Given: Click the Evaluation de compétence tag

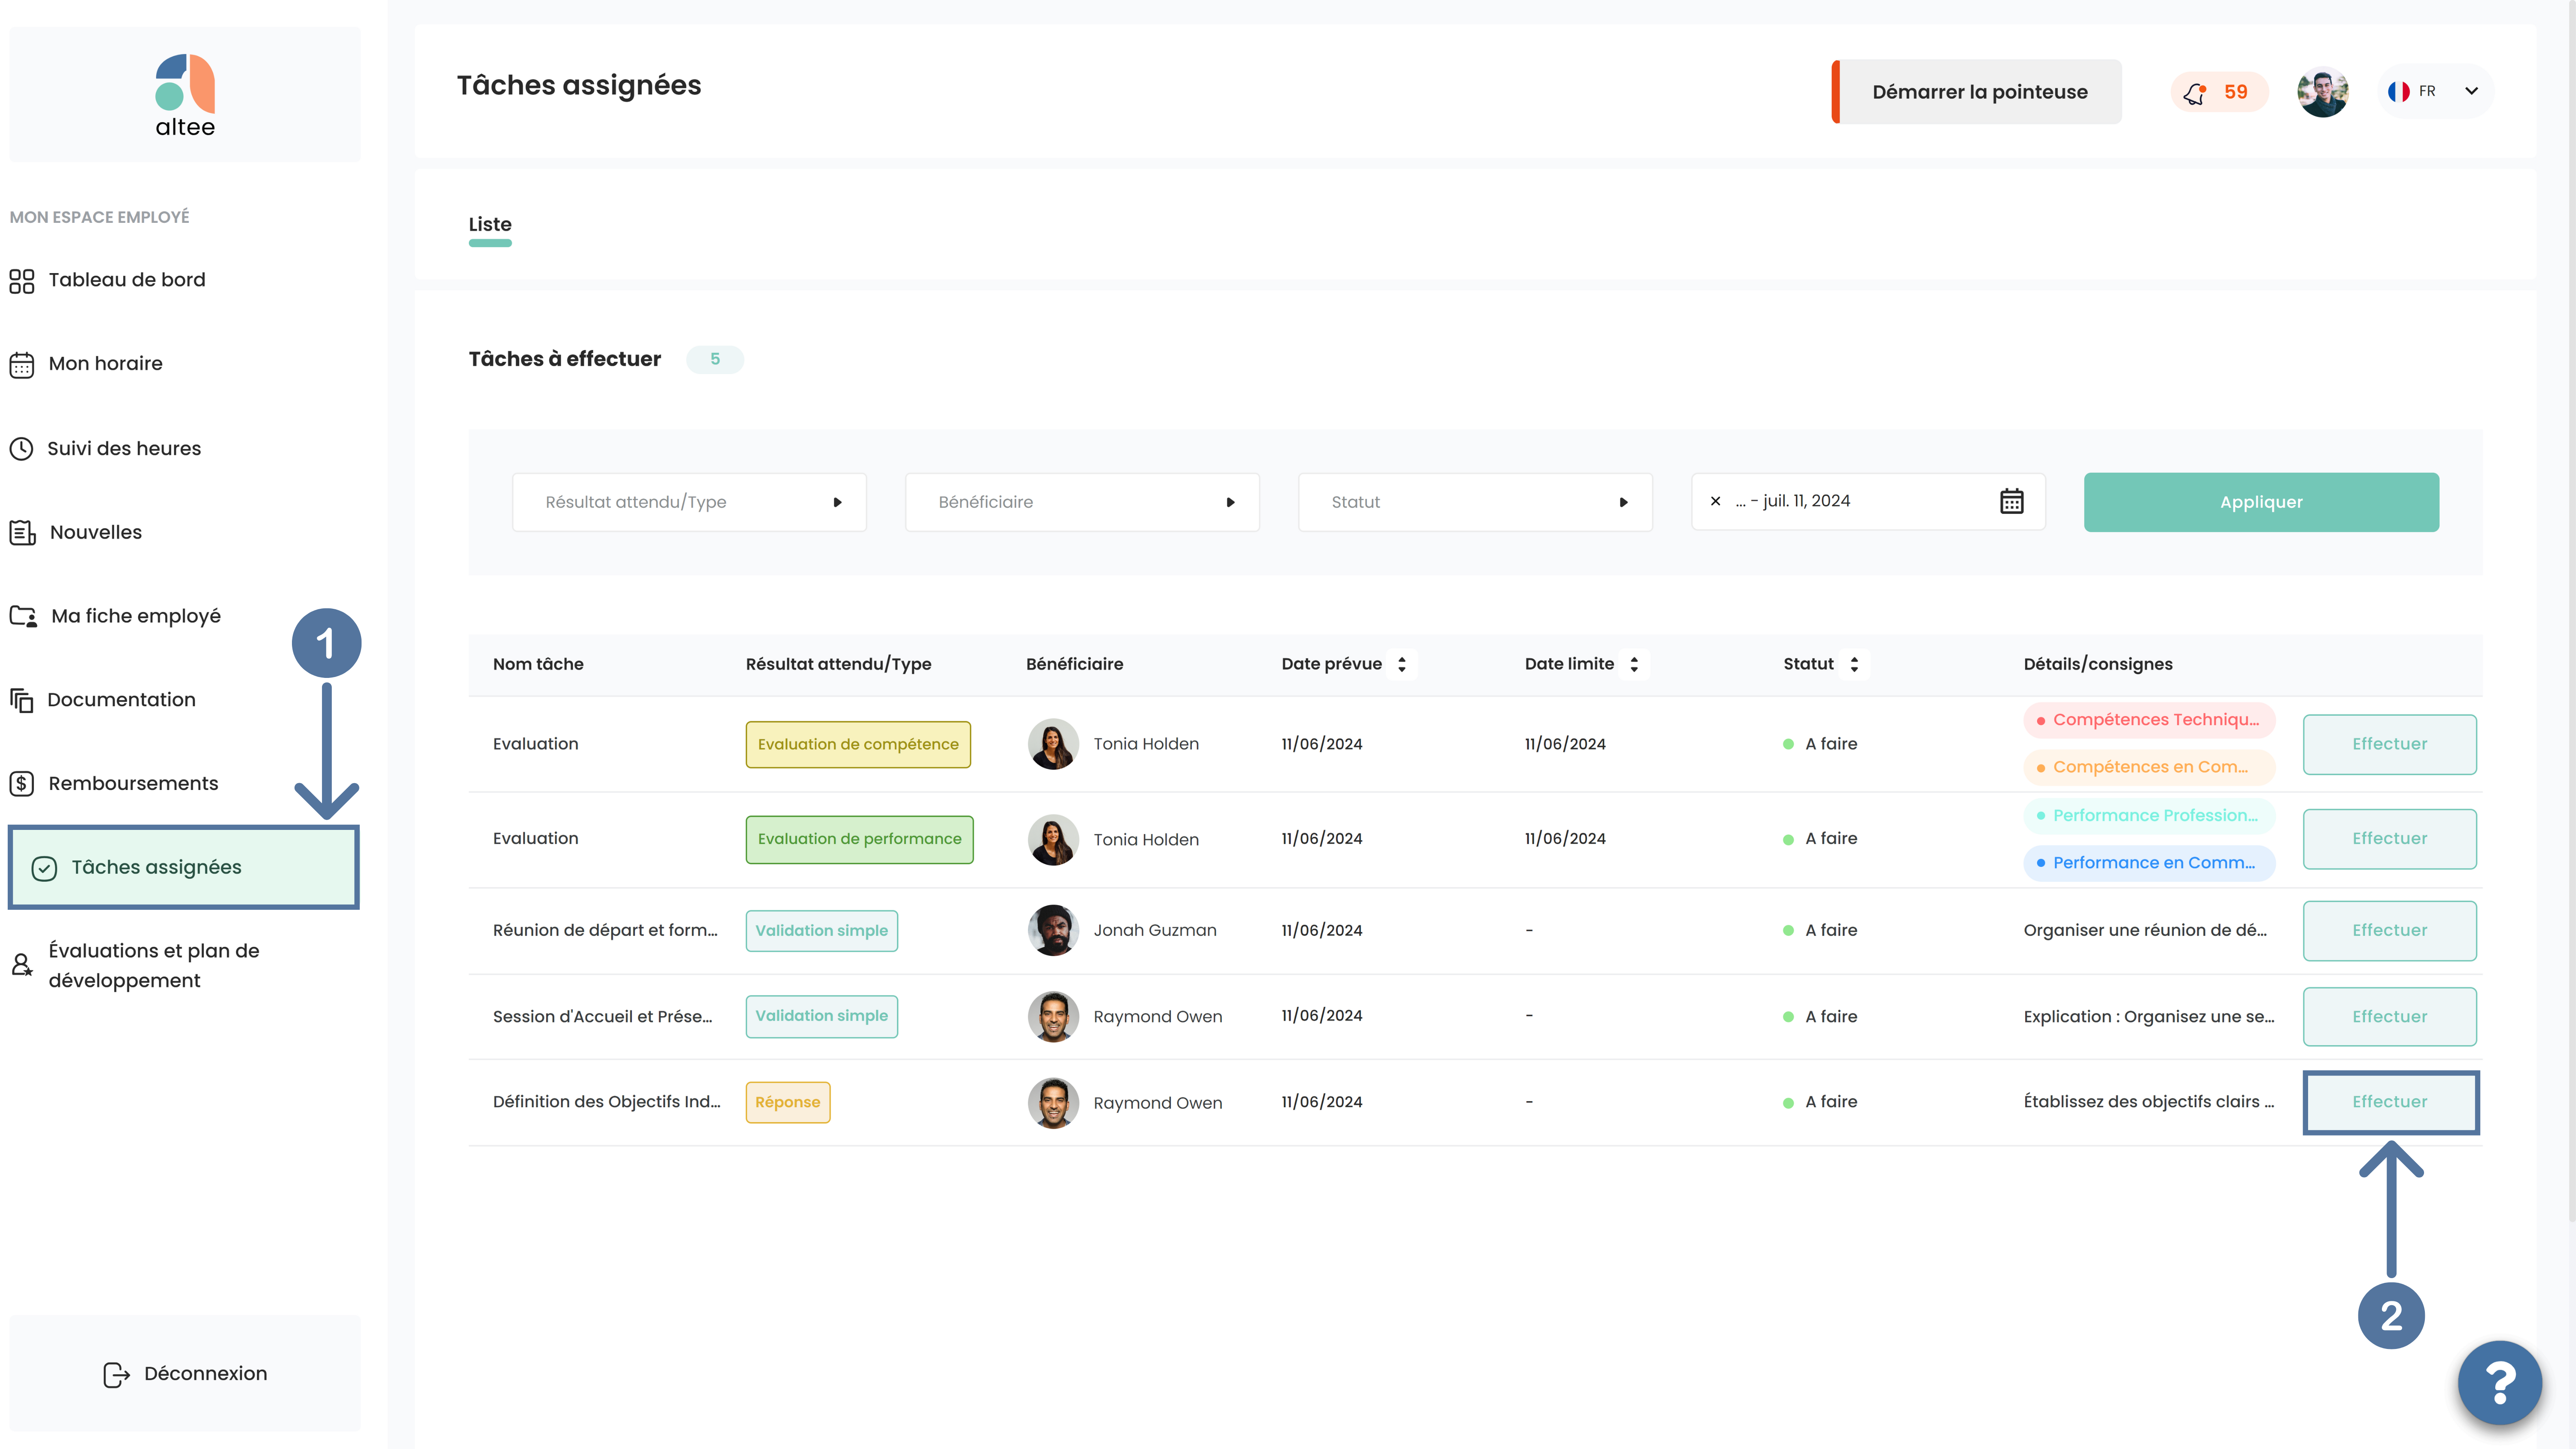Looking at the screenshot, I should tap(858, 745).
